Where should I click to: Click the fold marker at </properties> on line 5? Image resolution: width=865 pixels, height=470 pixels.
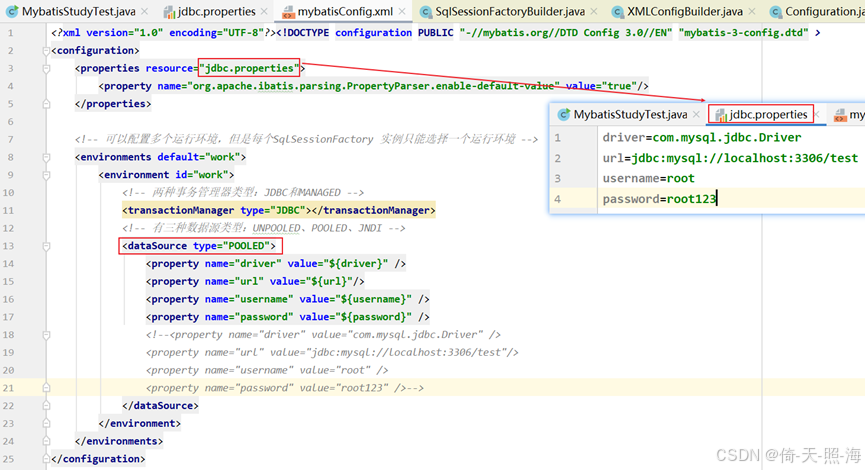(46, 104)
